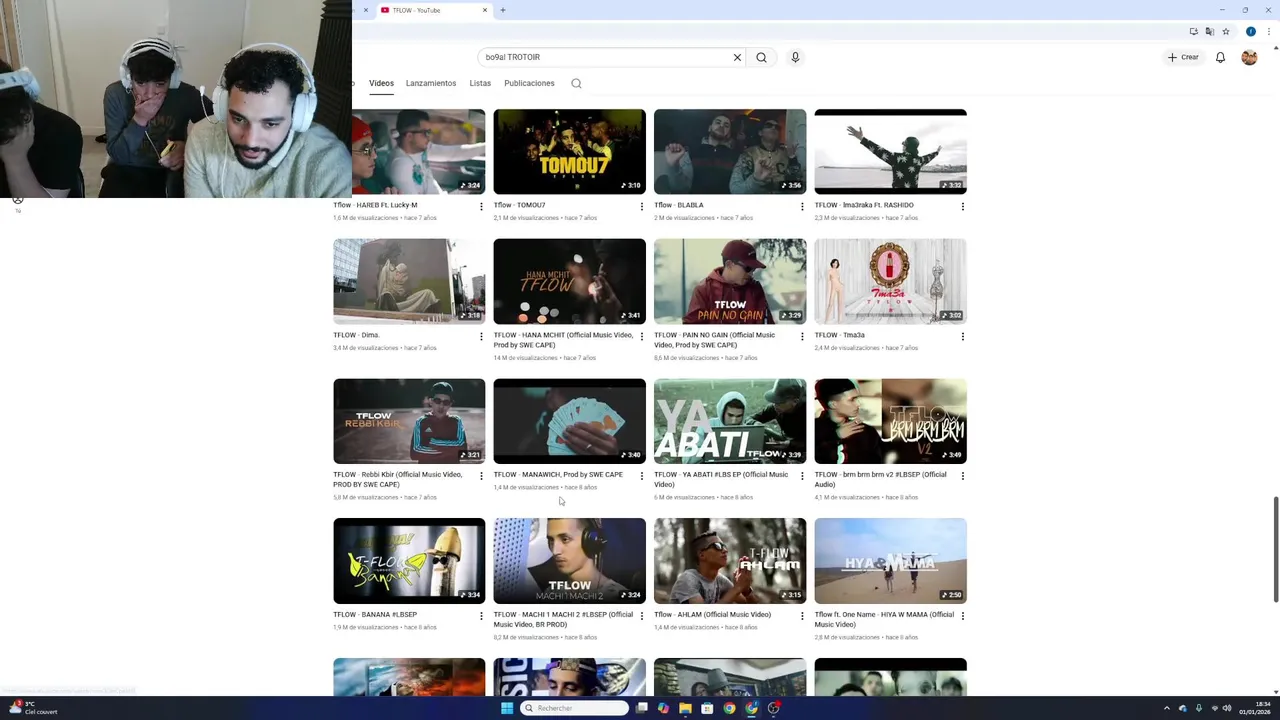Screen dimensions: 1280x720
Task: Open options menu for TFLOW - BANANA #LBSEP
Action: (x=481, y=616)
